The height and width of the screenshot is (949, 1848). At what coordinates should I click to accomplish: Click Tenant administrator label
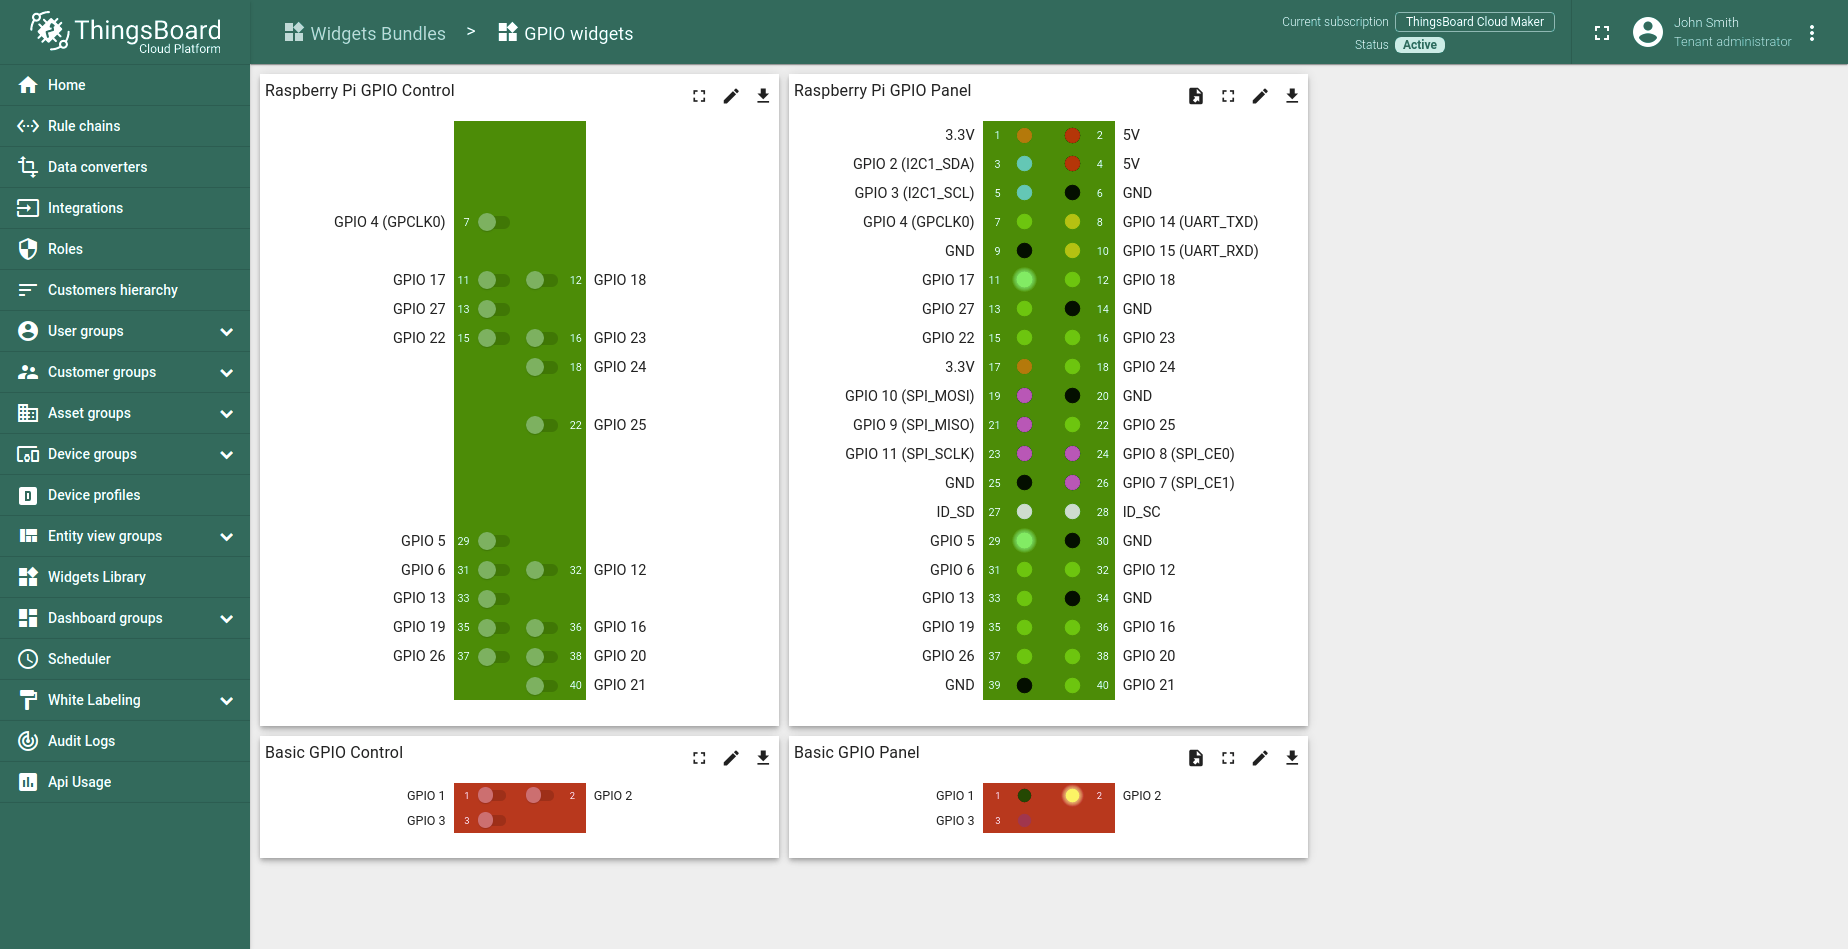tap(1733, 42)
